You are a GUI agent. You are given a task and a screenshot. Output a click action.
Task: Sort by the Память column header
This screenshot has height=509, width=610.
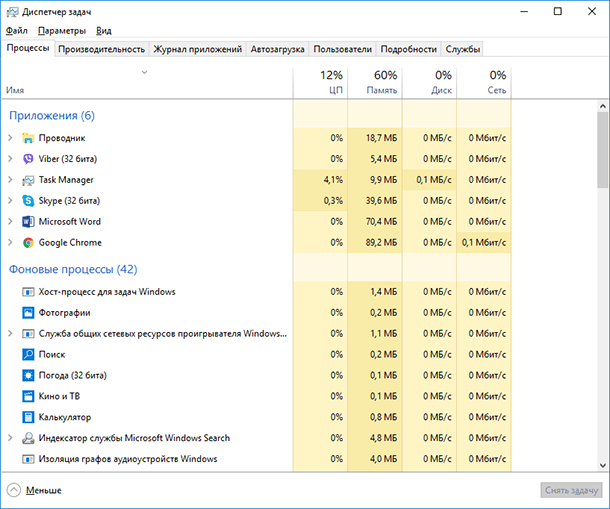[375, 83]
